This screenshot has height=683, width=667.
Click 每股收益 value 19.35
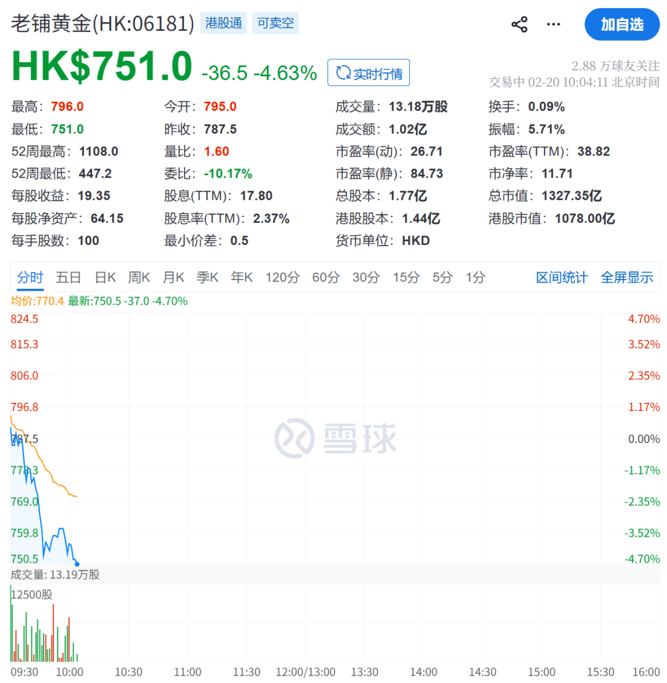[x=94, y=196]
